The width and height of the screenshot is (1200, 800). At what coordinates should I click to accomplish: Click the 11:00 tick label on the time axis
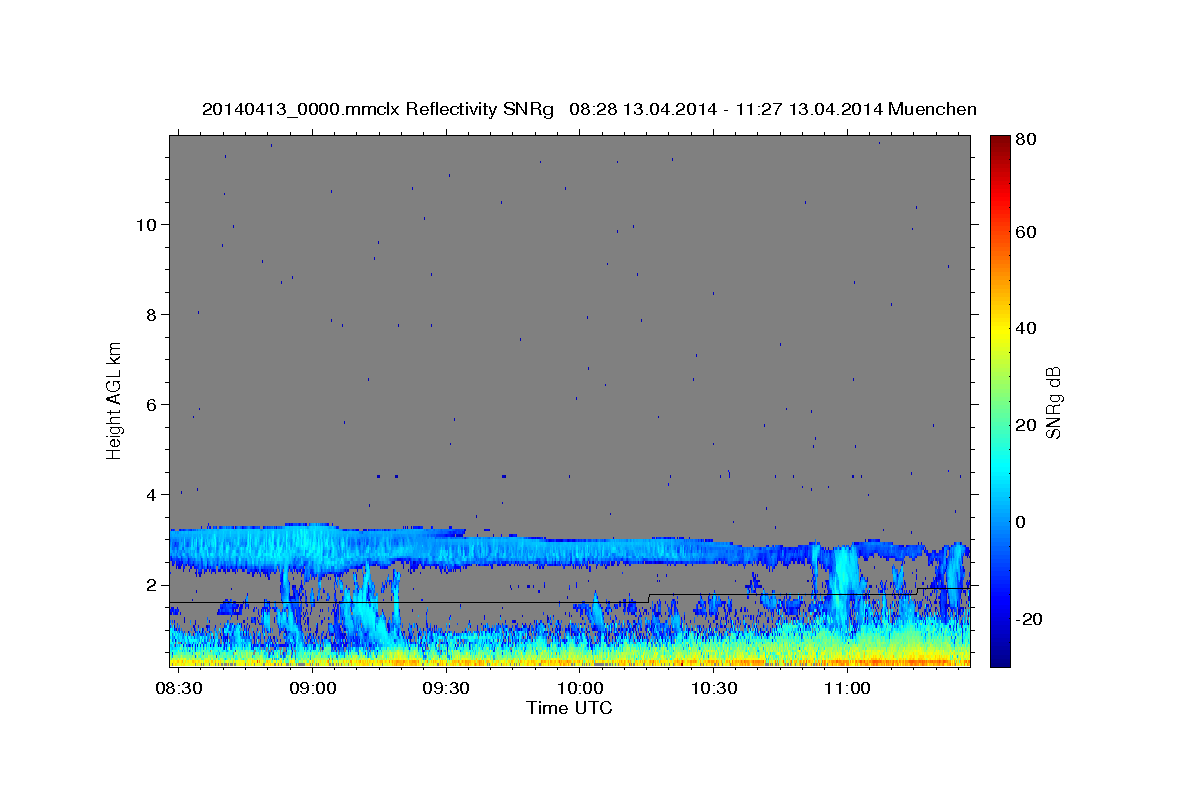point(846,690)
